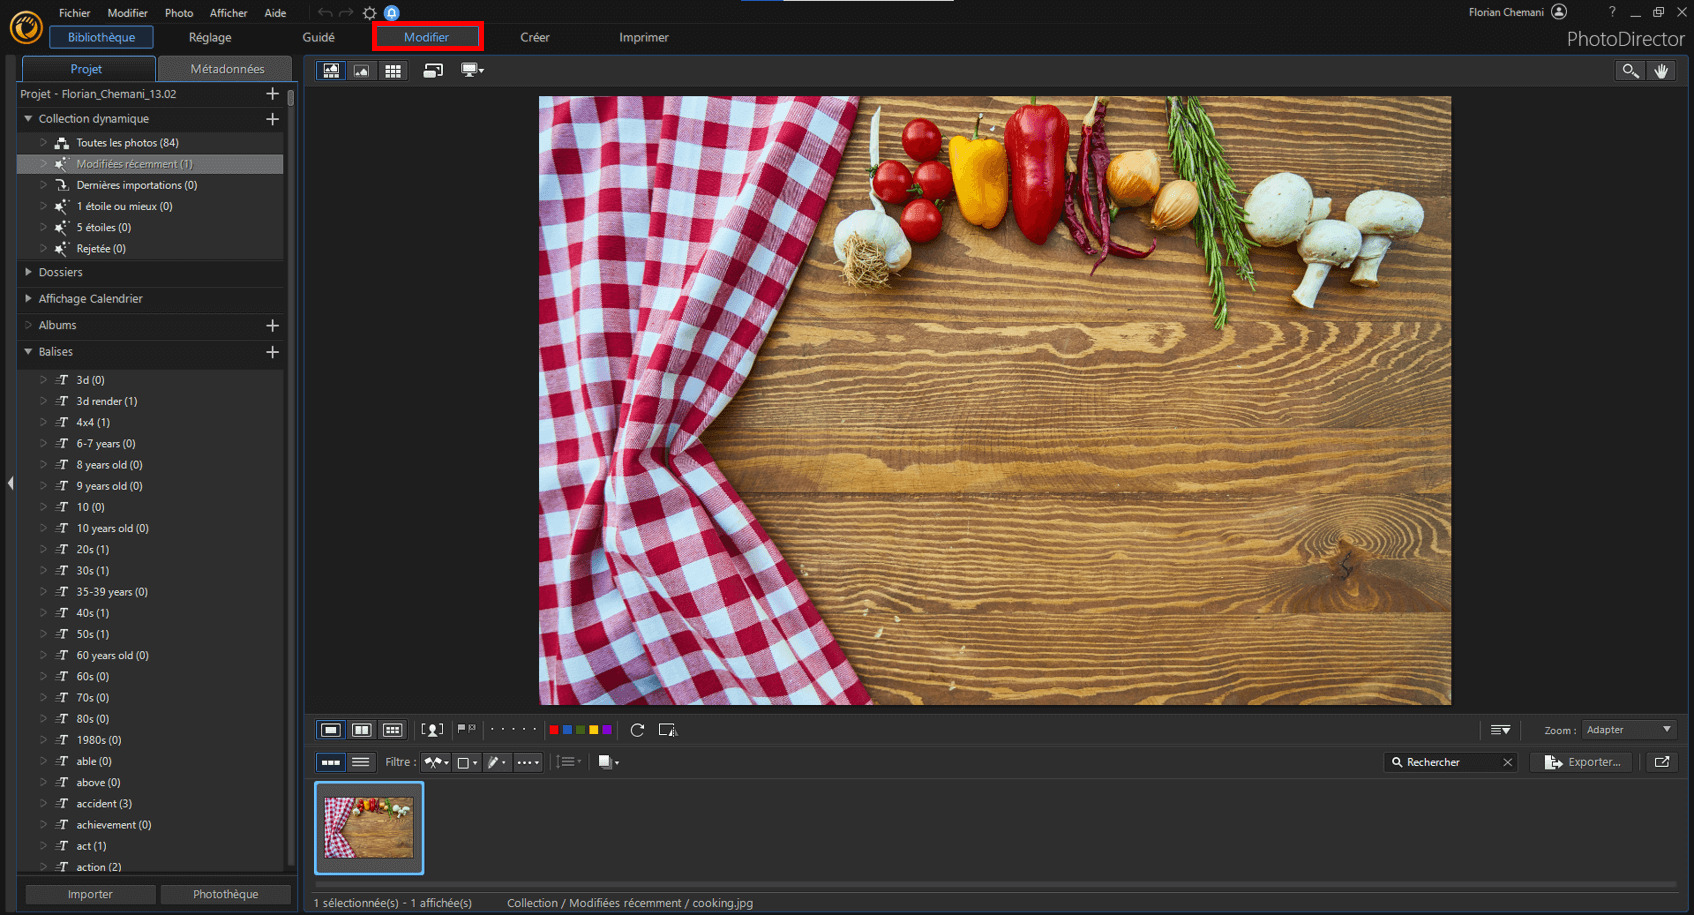Click the Exporter button
The image size is (1694, 915).
click(1584, 762)
